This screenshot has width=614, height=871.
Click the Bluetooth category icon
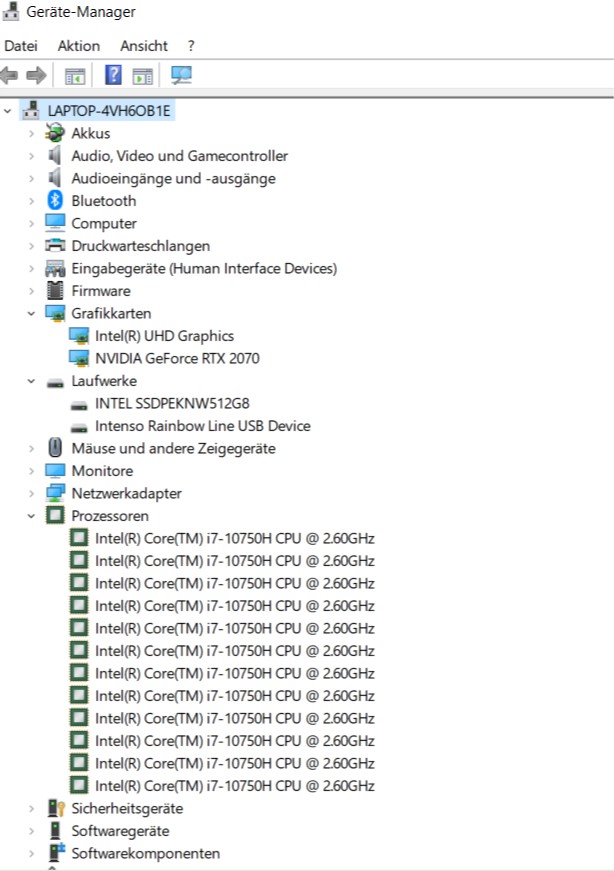tap(54, 201)
